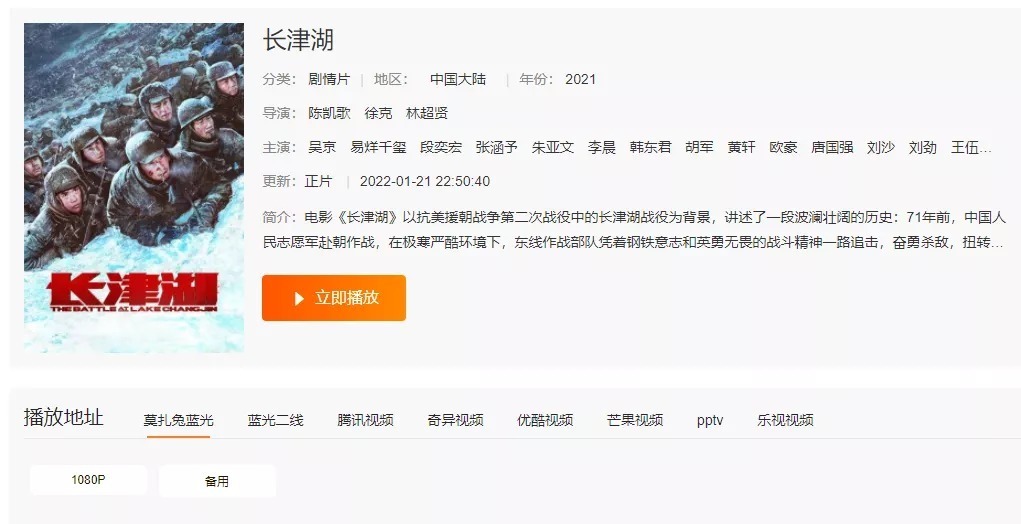
Task: Open the 奇异视频 source tab
Action: 455,421
